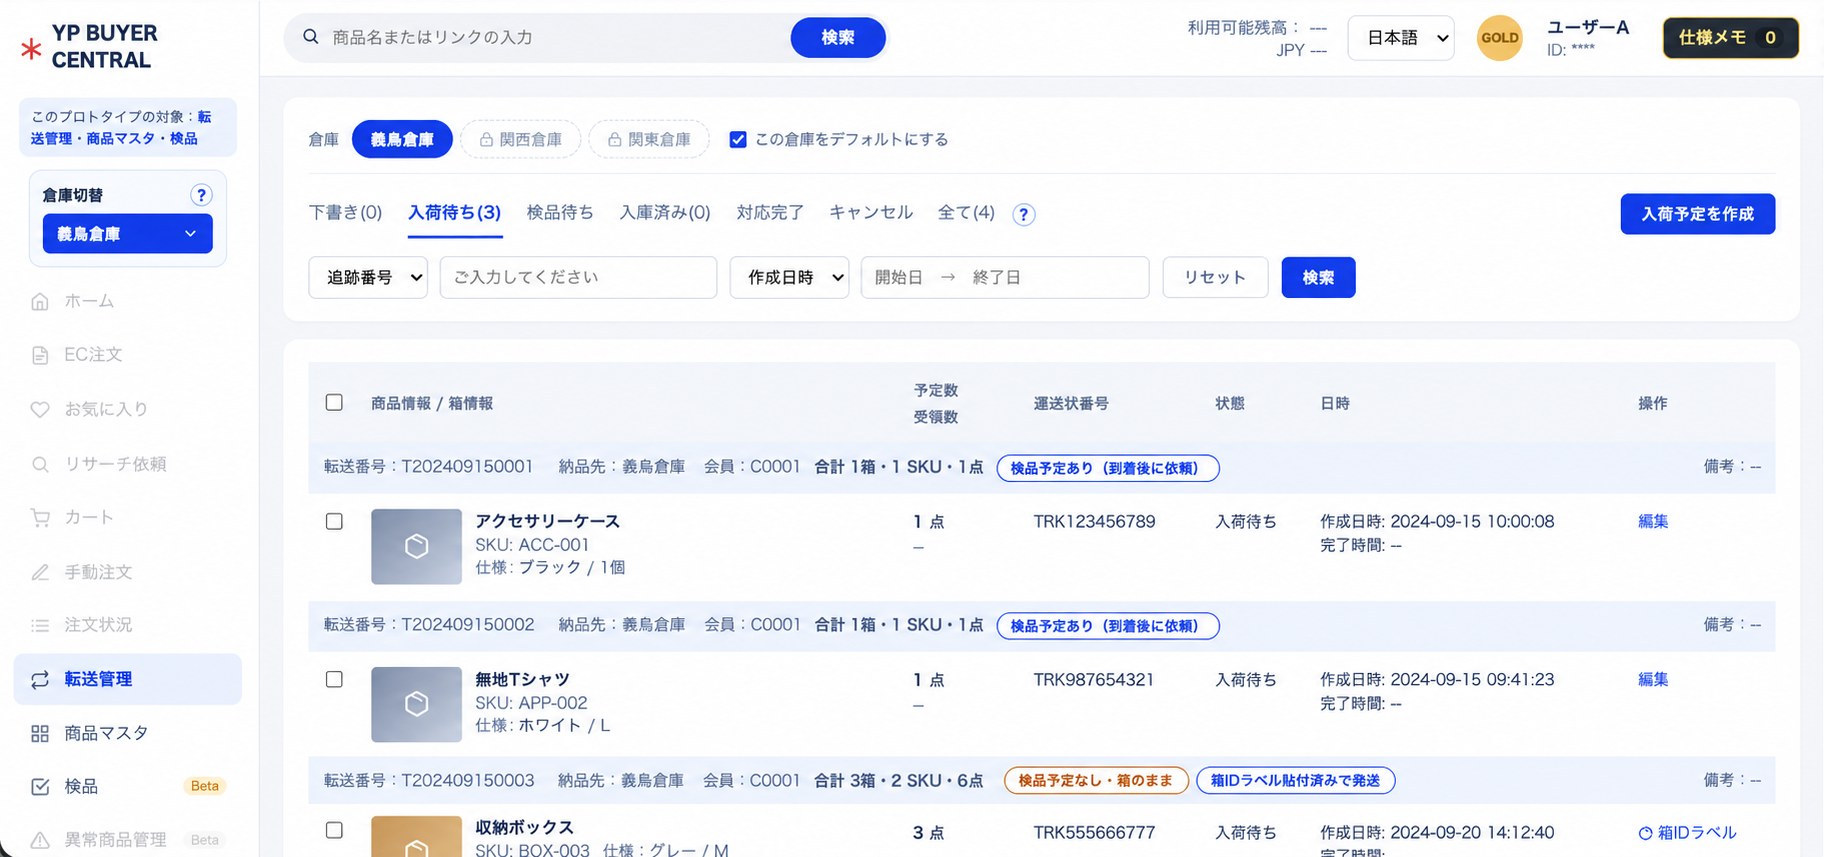Click the blue 検索 button in the filter row
1824x857 pixels.
click(1318, 277)
